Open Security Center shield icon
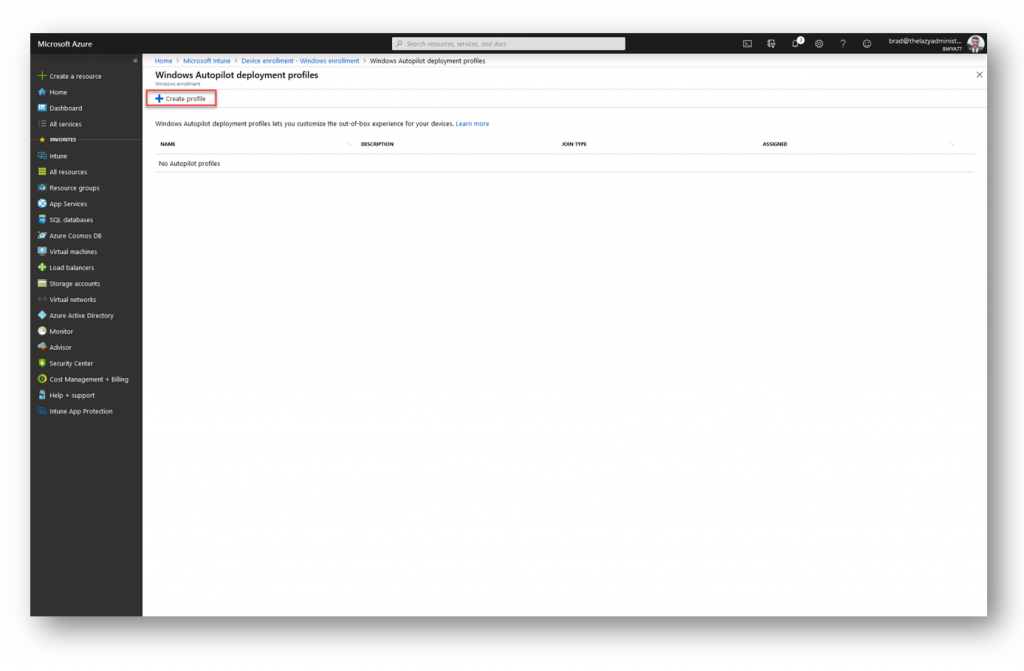 (x=42, y=363)
